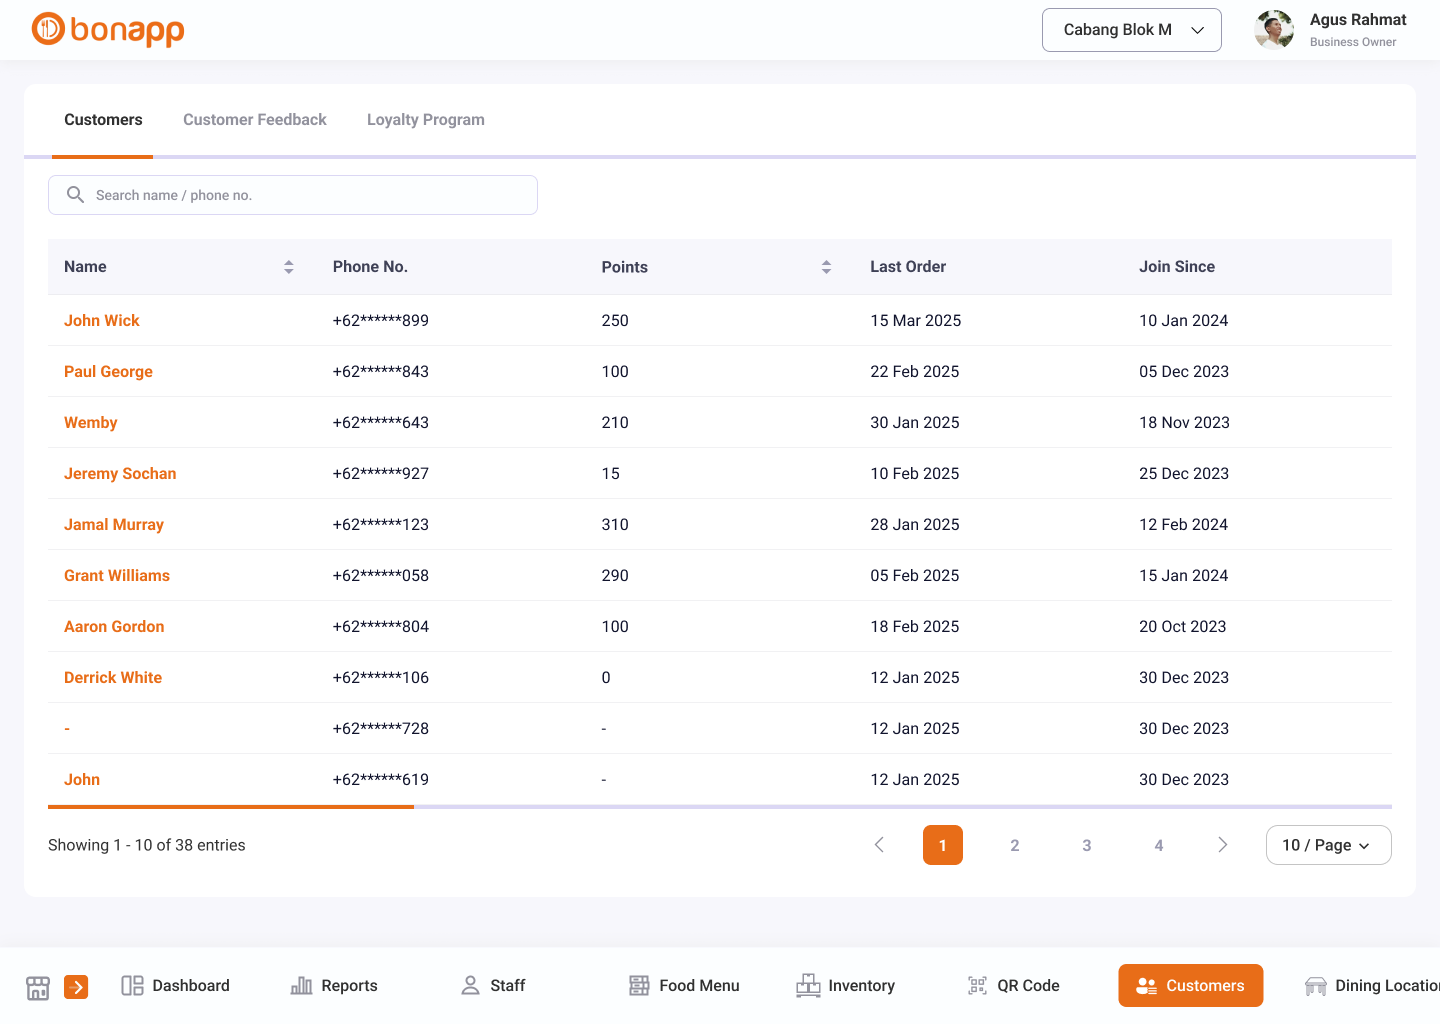Screen dimensions: 1440x1024
Task: Click the bonapp logo
Action: pyautogui.click(x=108, y=30)
